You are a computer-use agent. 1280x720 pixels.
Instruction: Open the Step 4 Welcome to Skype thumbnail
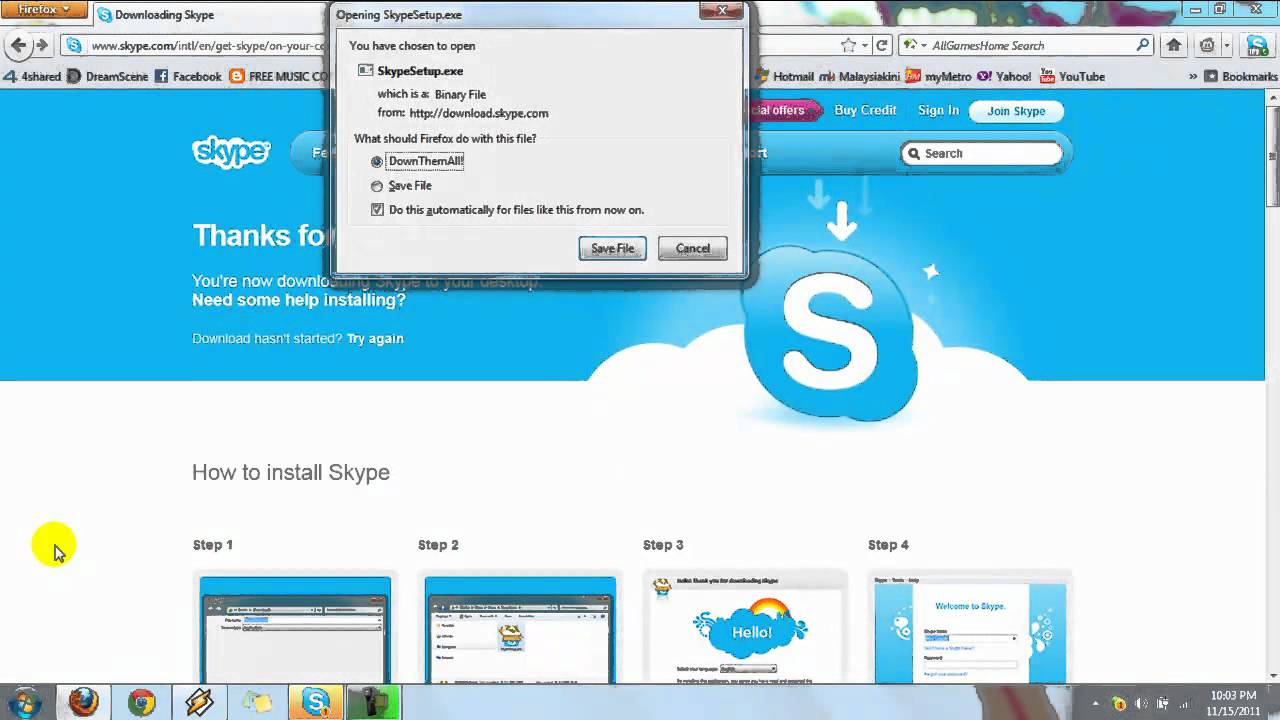[970, 627]
